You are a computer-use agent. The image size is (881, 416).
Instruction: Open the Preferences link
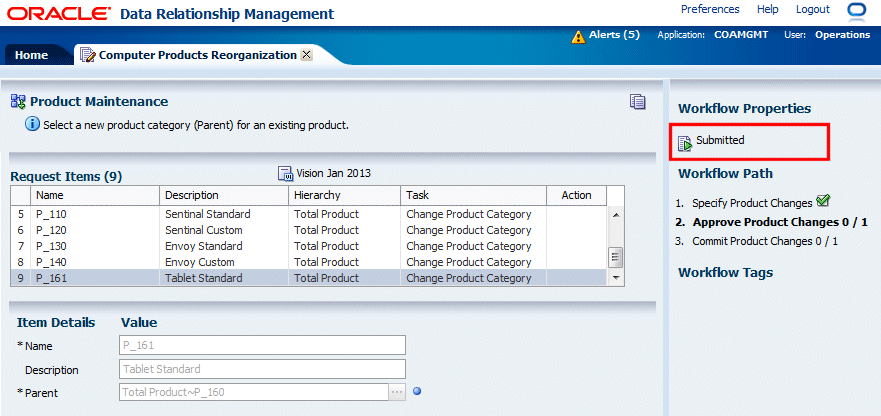(x=710, y=10)
